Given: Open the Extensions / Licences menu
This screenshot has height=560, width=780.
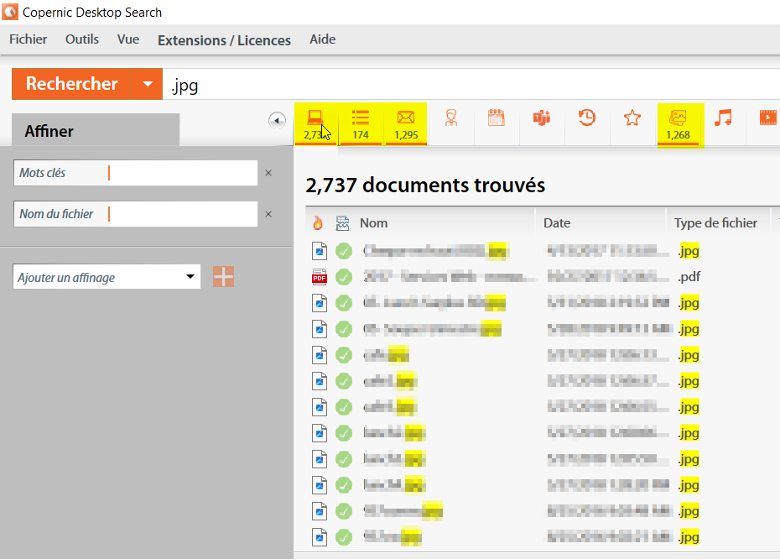Looking at the screenshot, I should (224, 40).
